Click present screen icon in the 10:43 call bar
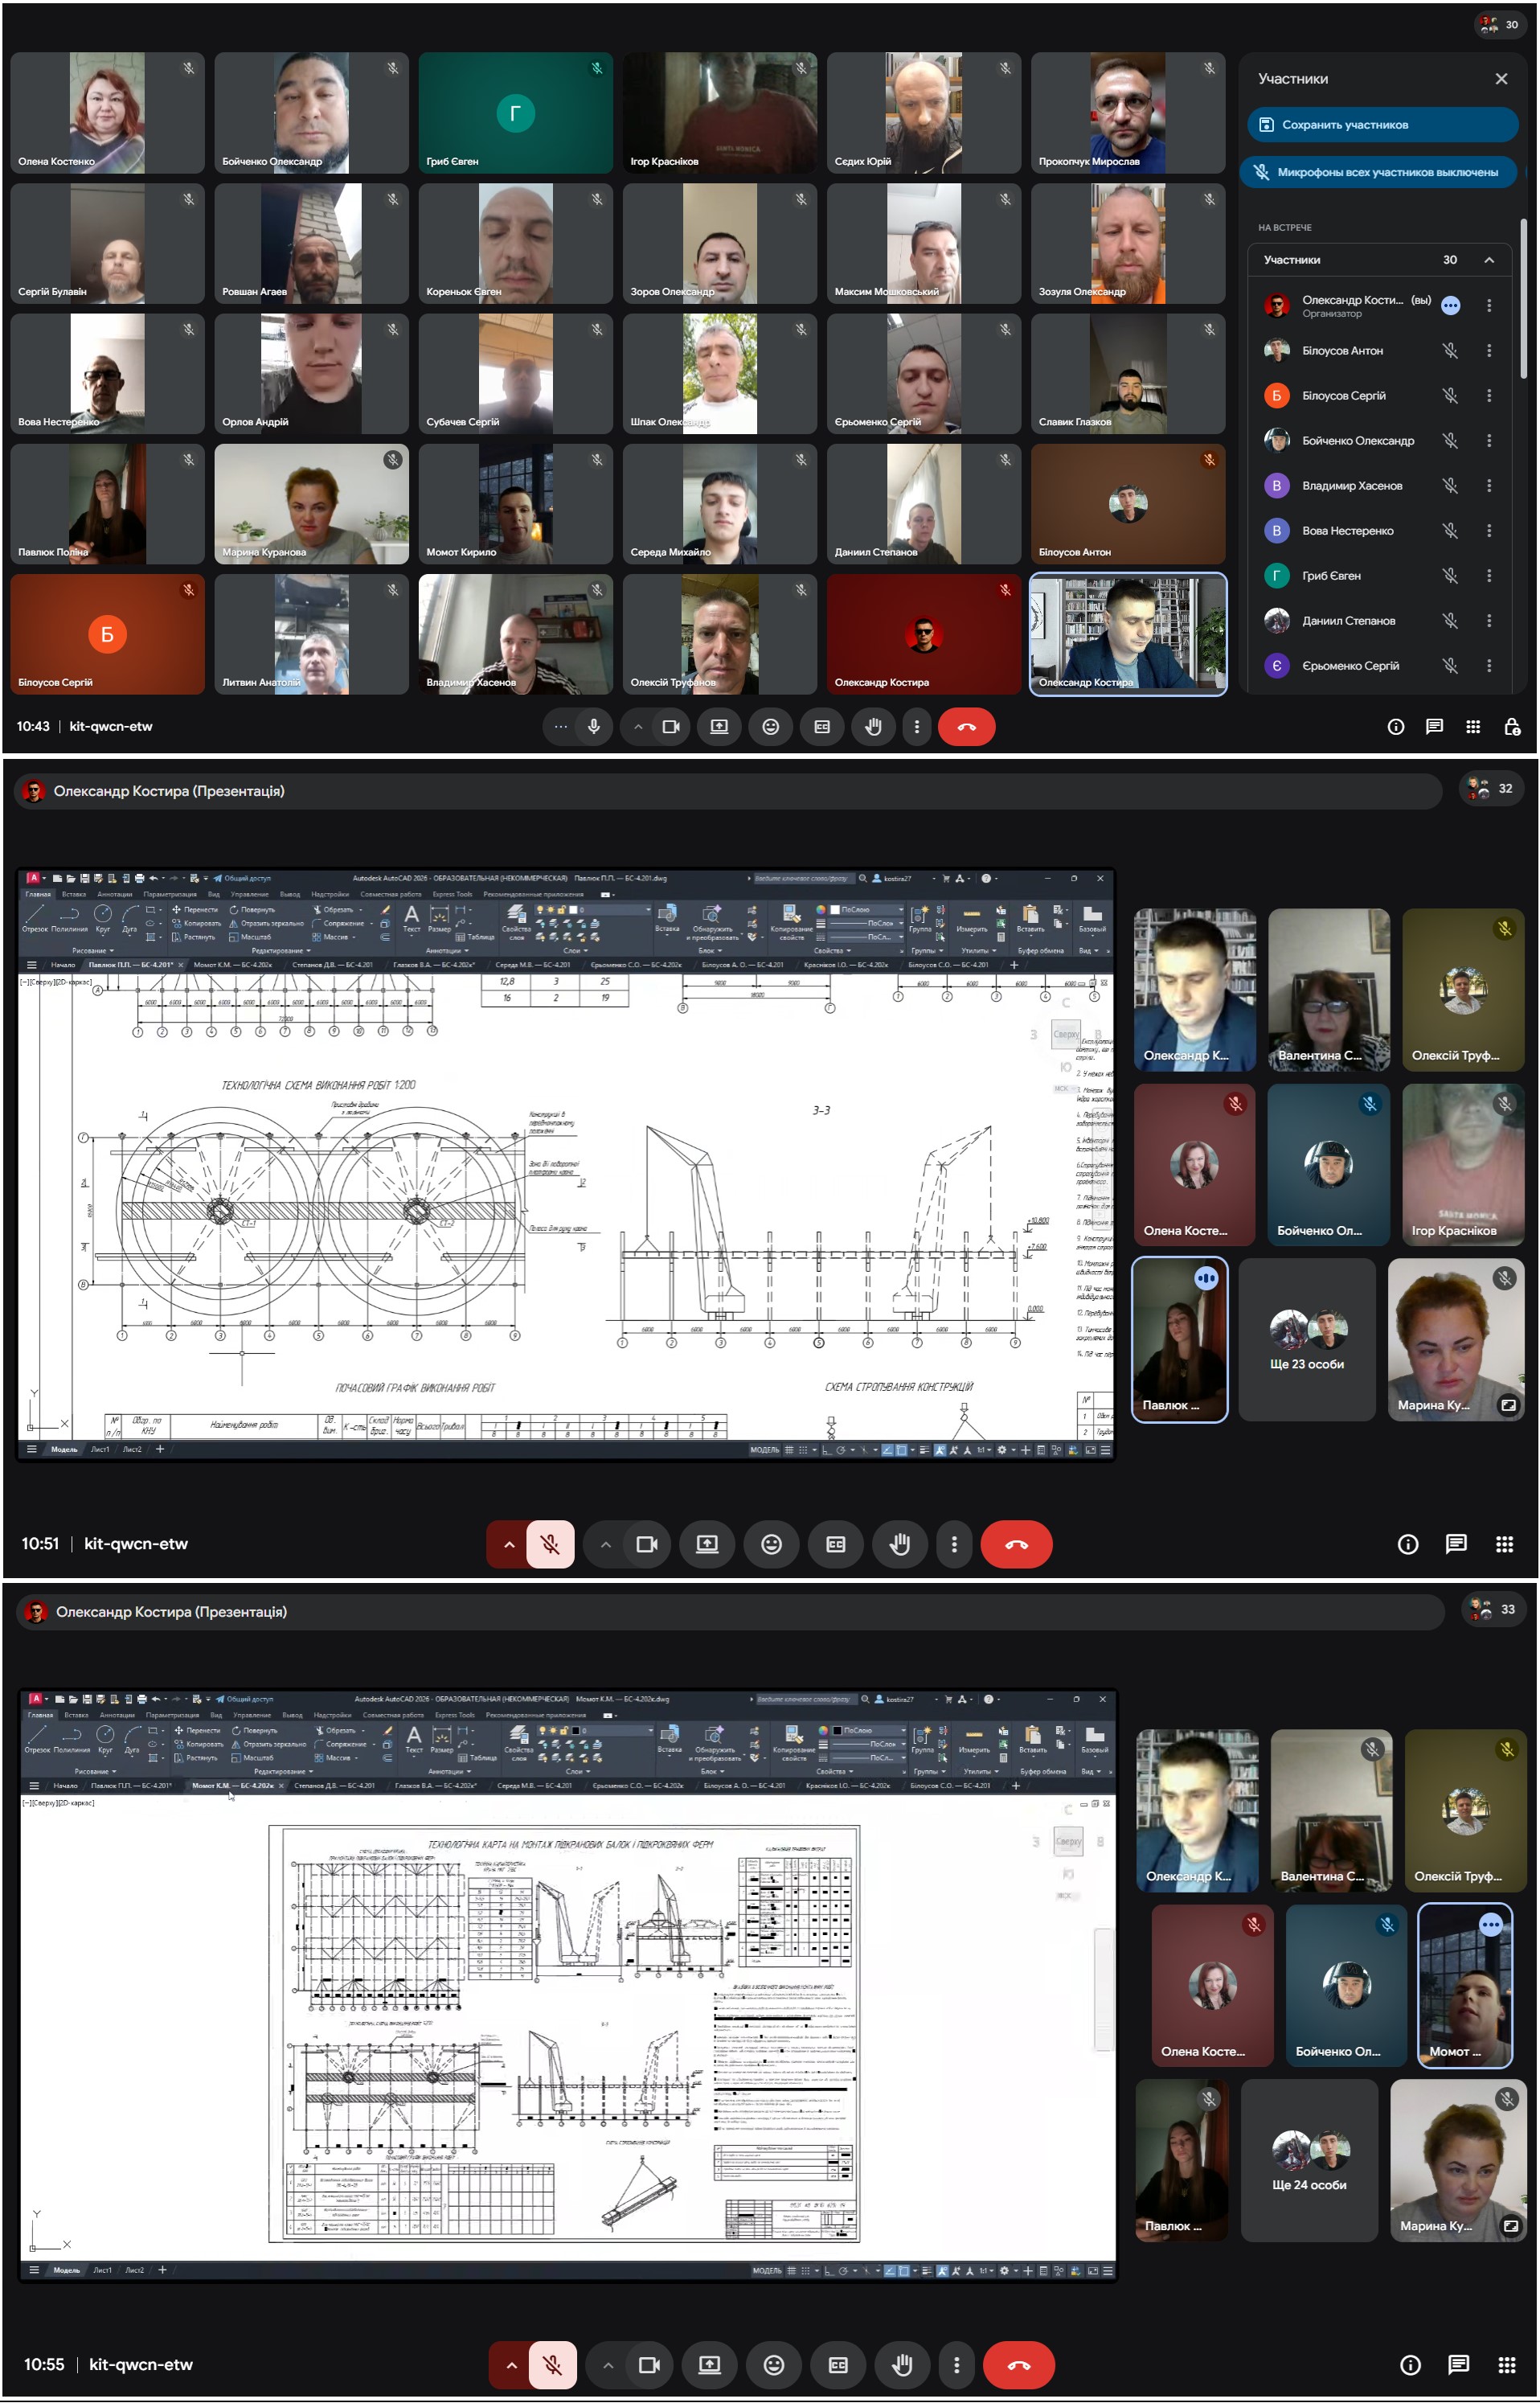Screen dimensions: 1540x2403 tap(719, 727)
